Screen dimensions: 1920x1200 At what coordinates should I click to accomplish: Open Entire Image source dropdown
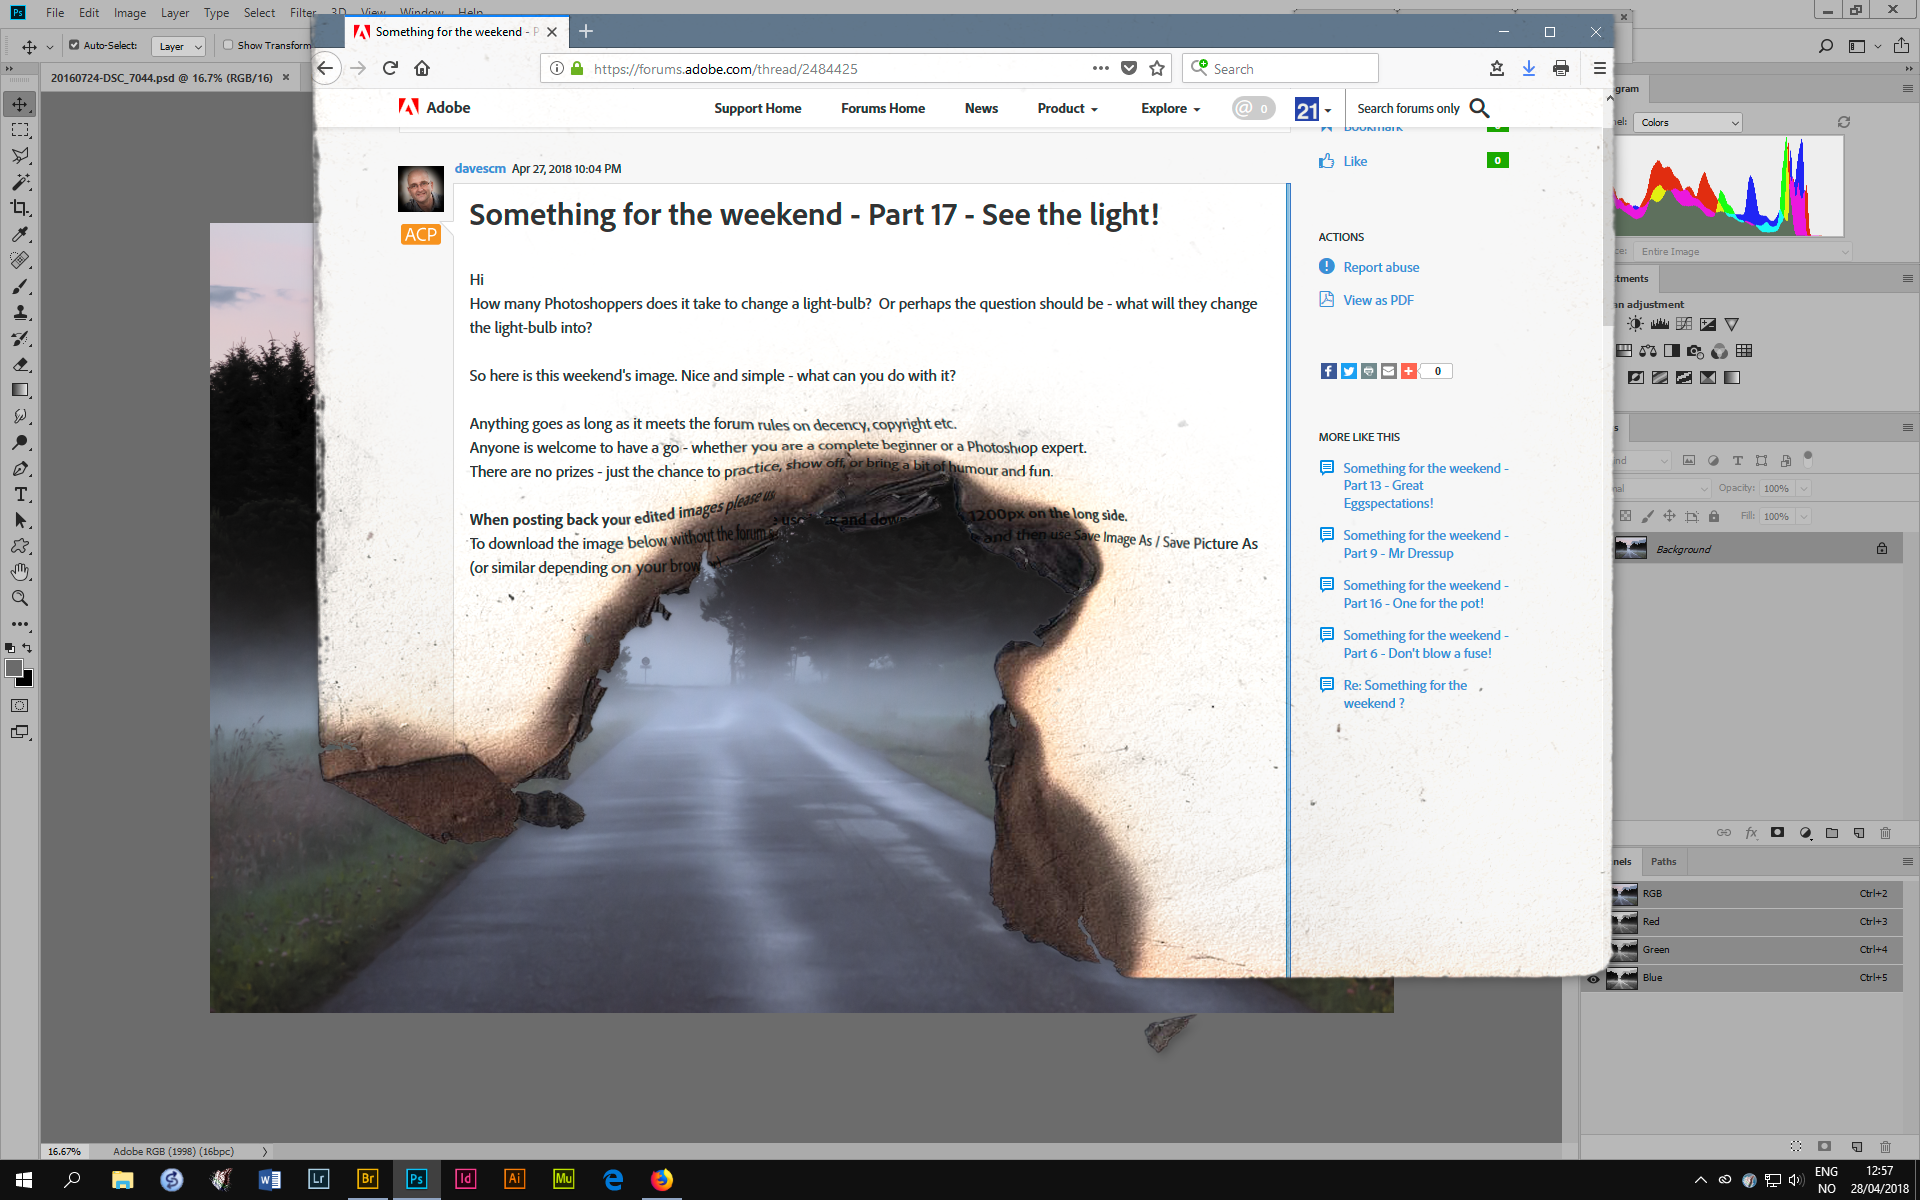(1743, 251)
